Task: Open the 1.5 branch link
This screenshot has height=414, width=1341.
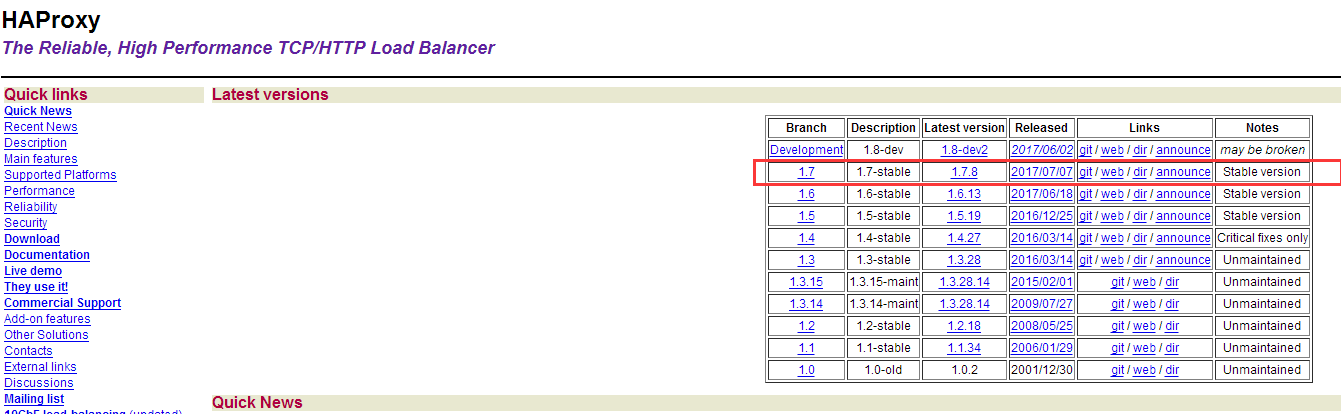Action: (x=806, y=216)
